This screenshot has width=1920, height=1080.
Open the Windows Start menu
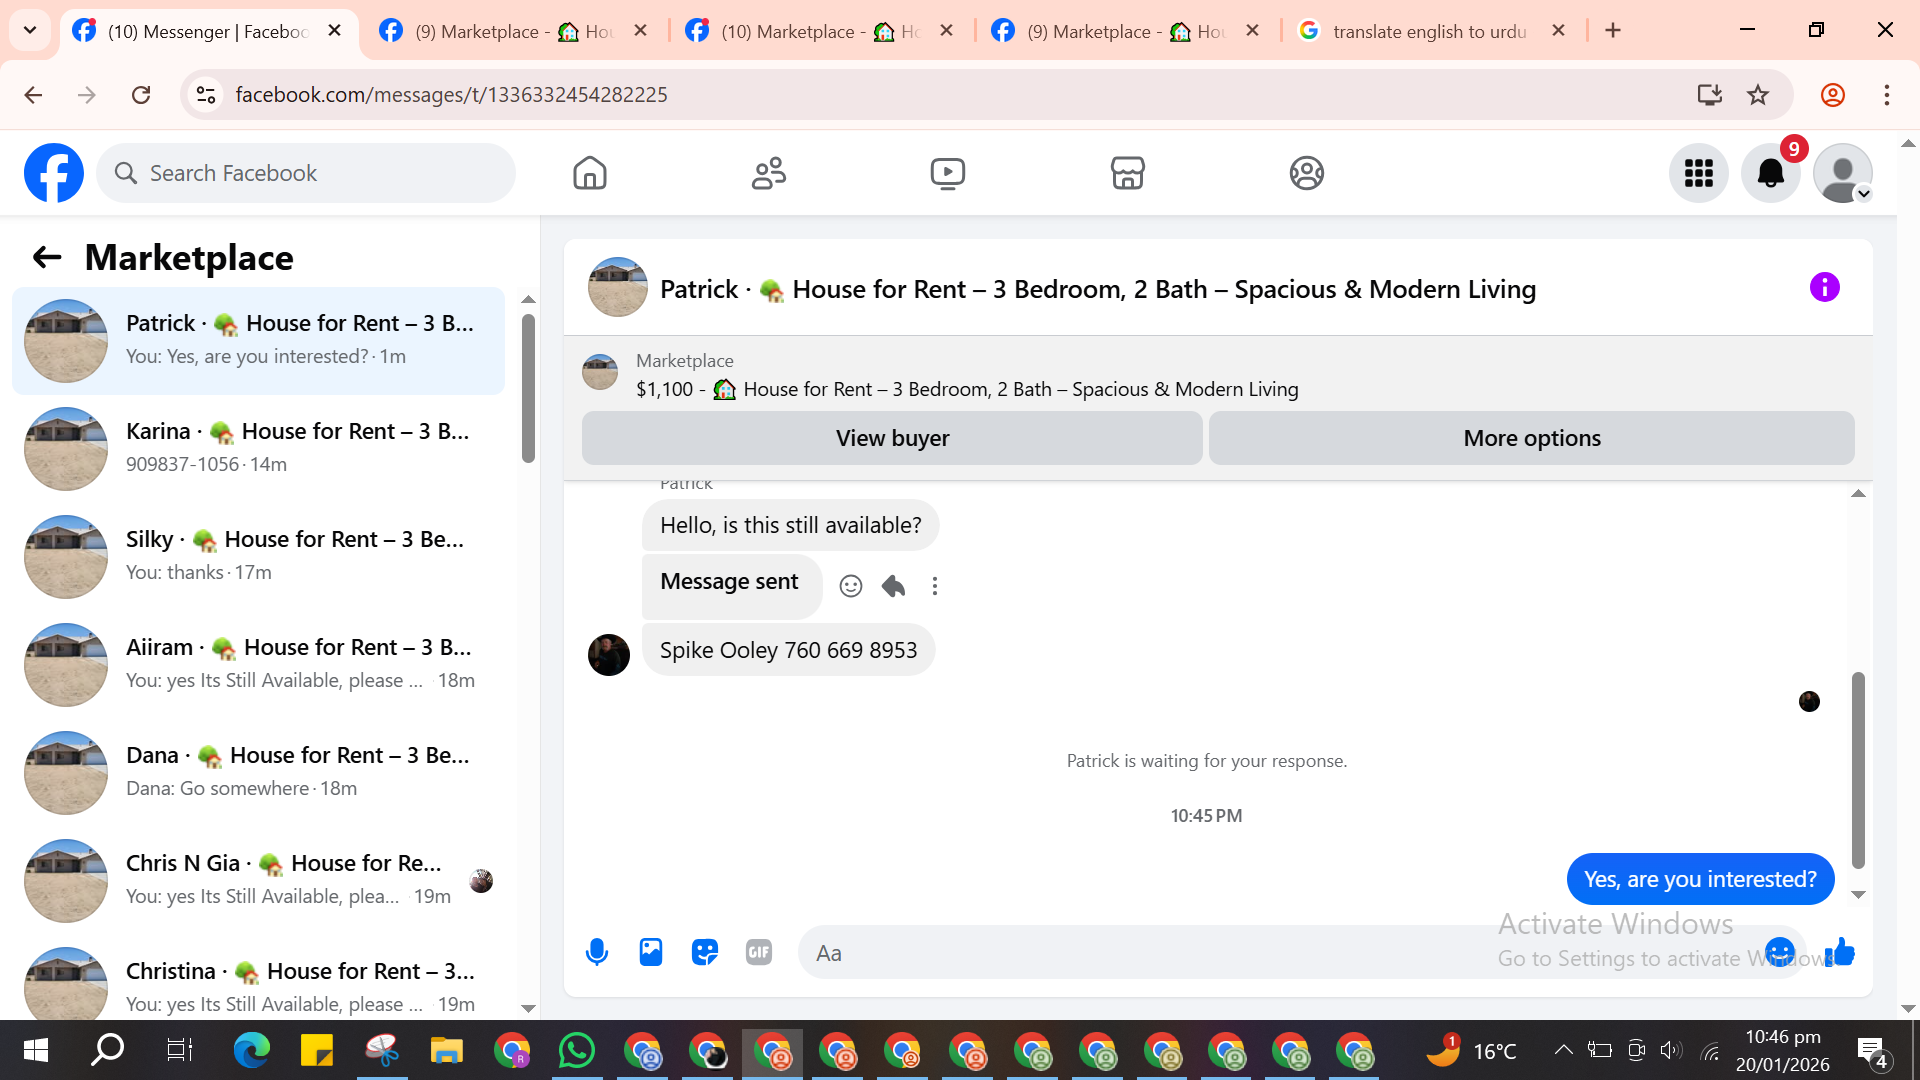click(36, 1050)
